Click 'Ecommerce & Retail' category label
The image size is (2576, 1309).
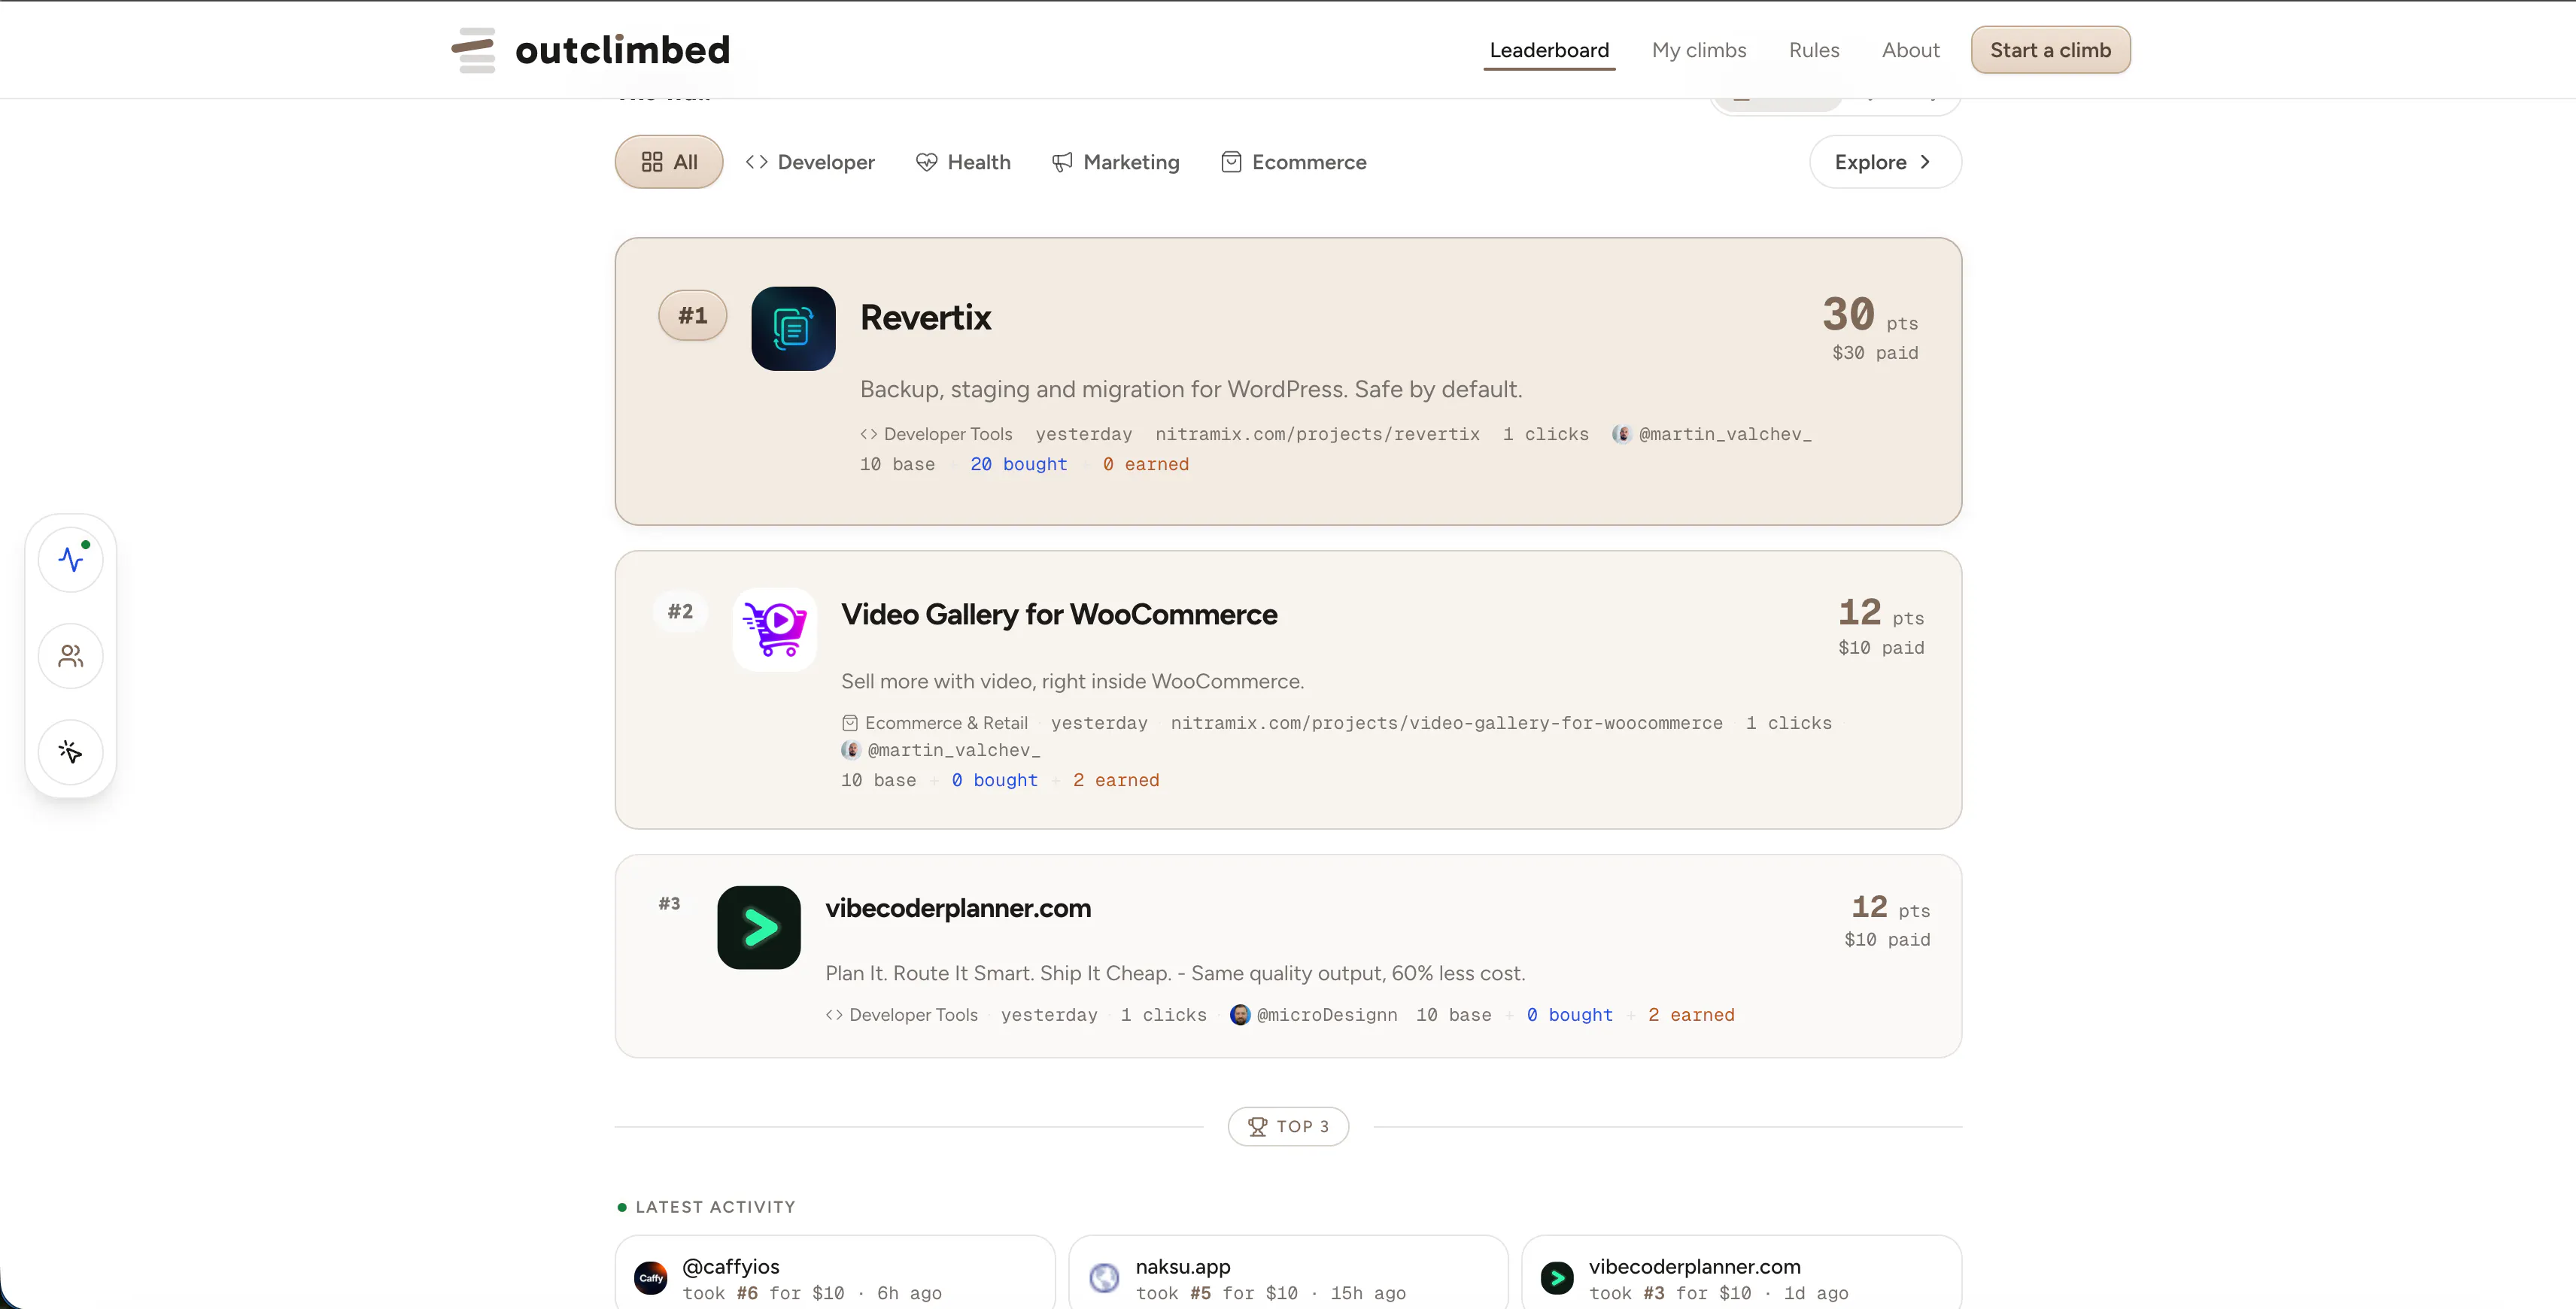[946, 723]
